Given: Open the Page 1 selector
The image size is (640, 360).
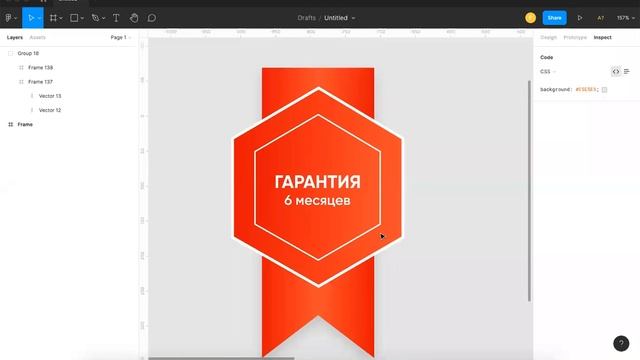Looking at the screenshot, I should pos(121,38).
